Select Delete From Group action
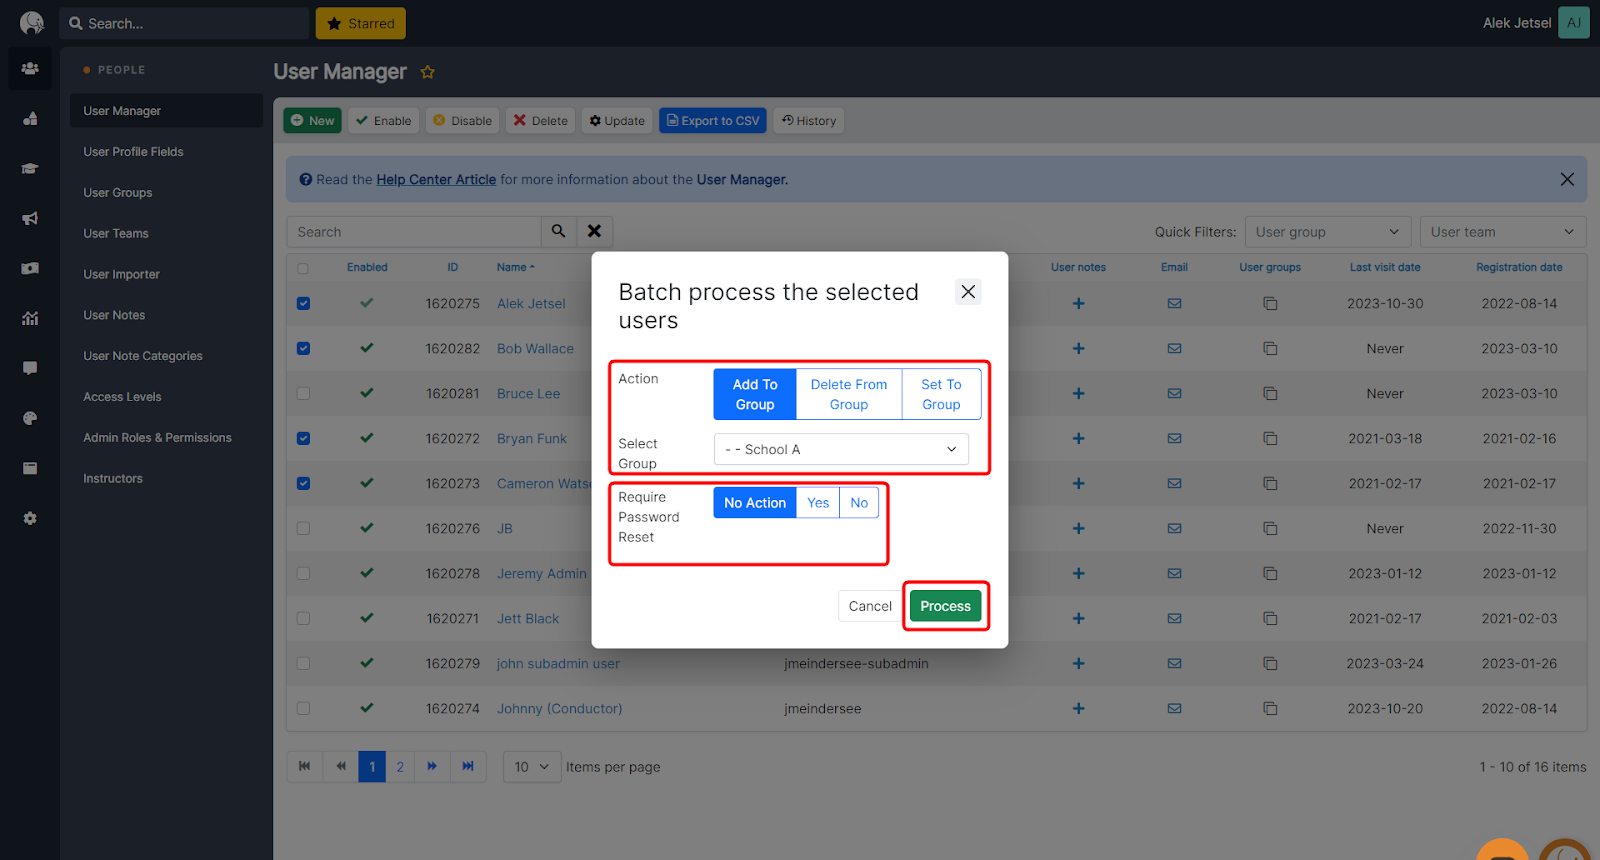This screenshot has height=860, width=1600. pos(849,394)
